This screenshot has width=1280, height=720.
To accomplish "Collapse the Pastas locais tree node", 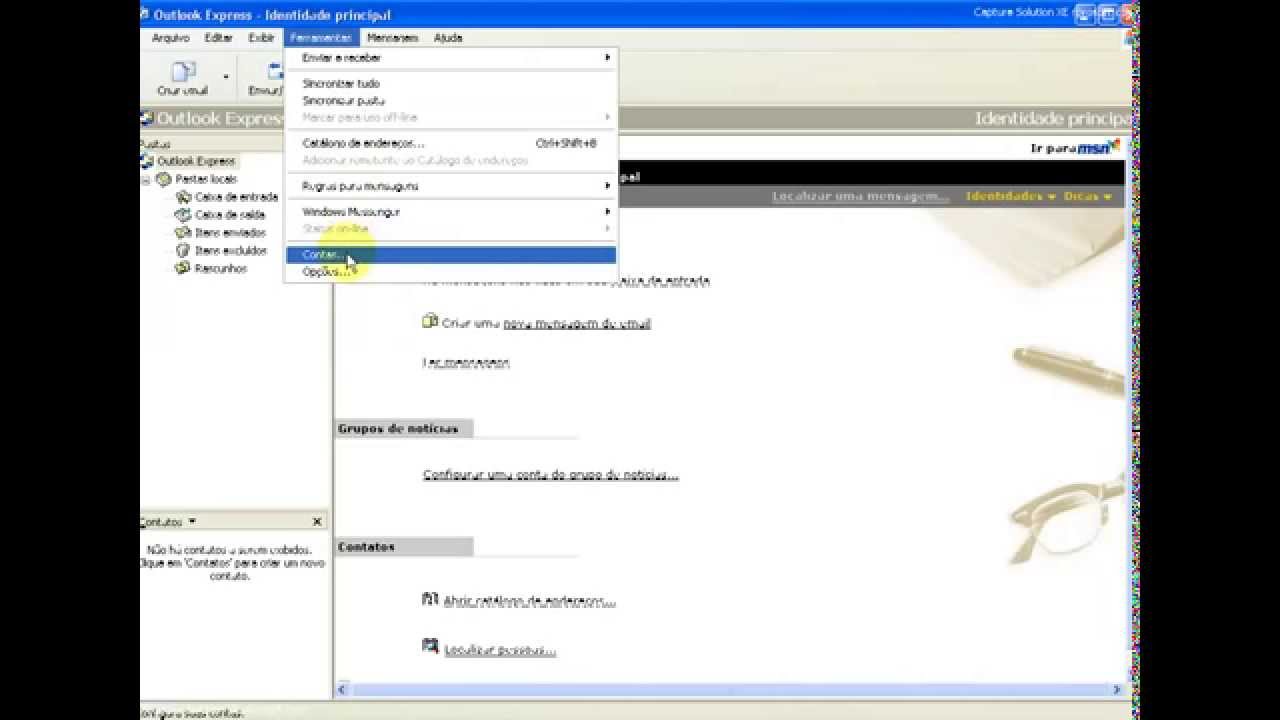I will [146, 180].
